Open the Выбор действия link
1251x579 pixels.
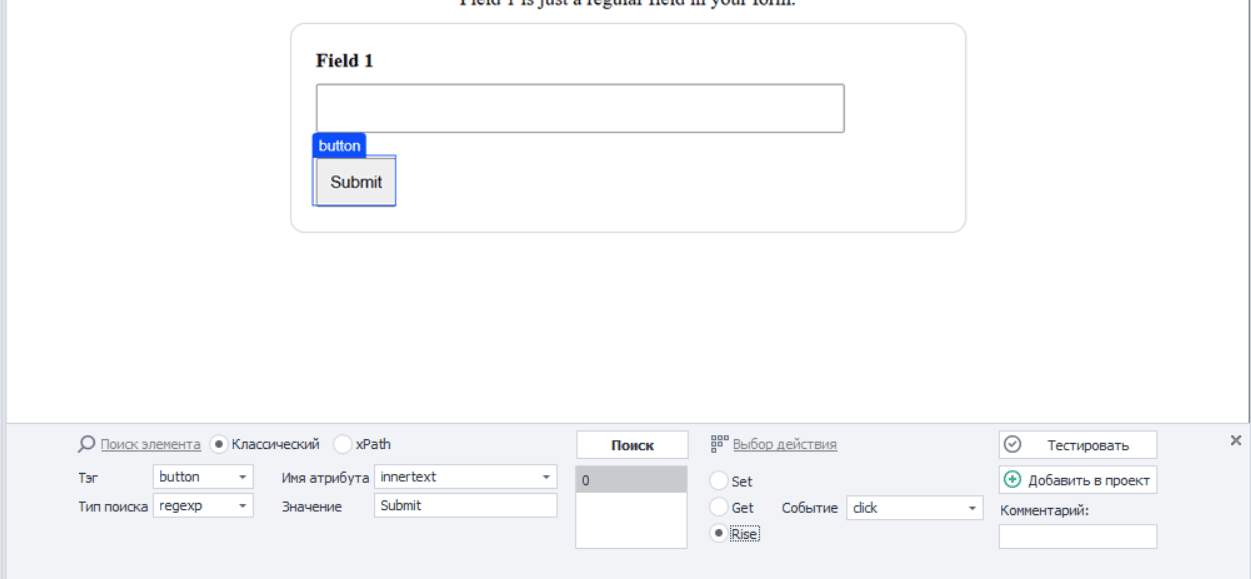785,445
